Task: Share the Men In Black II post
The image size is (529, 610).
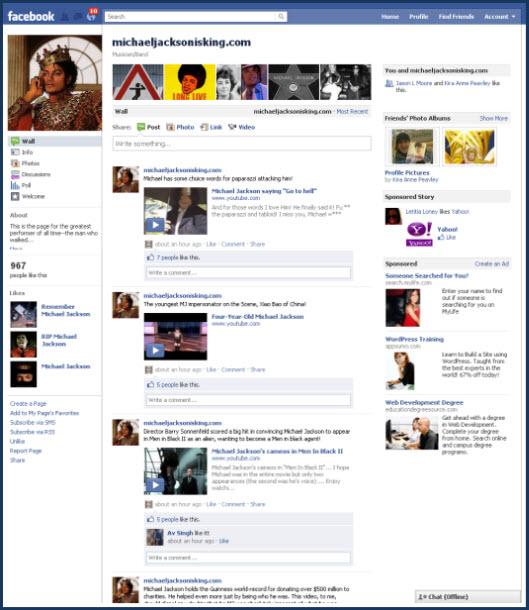Action: [257, 504]
